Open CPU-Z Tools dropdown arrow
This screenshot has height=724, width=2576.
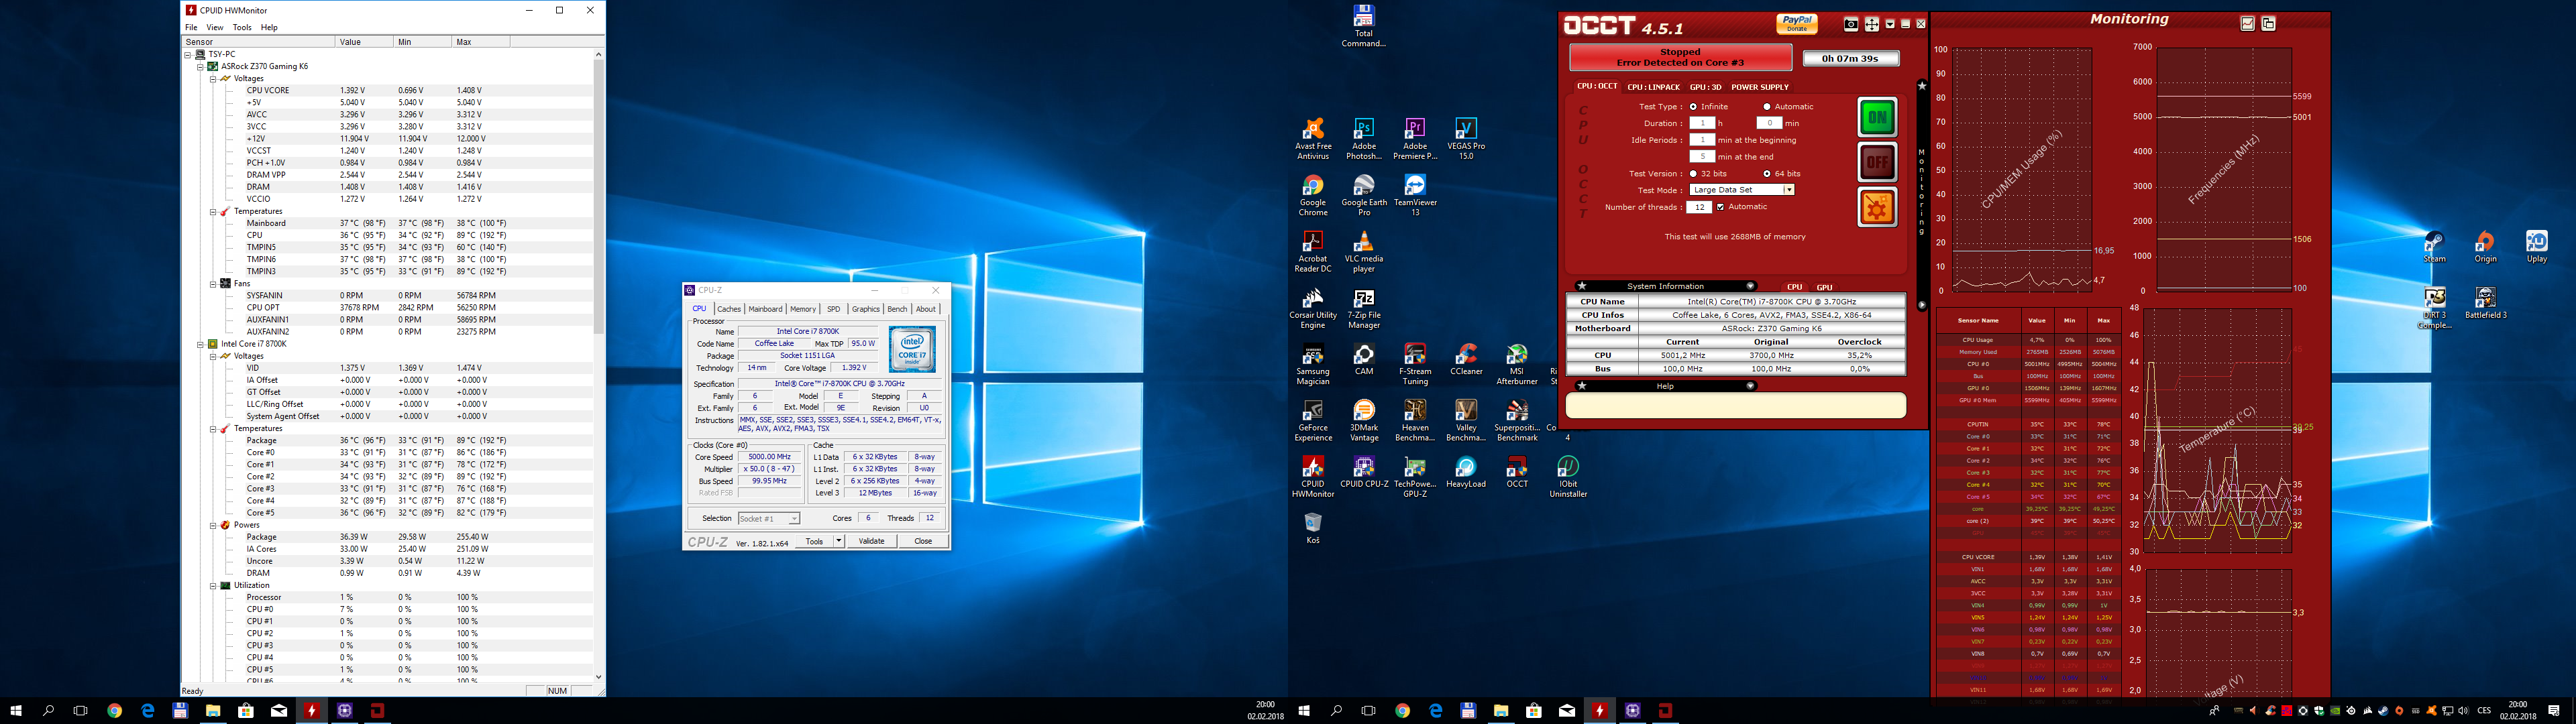tap(838, 541)
